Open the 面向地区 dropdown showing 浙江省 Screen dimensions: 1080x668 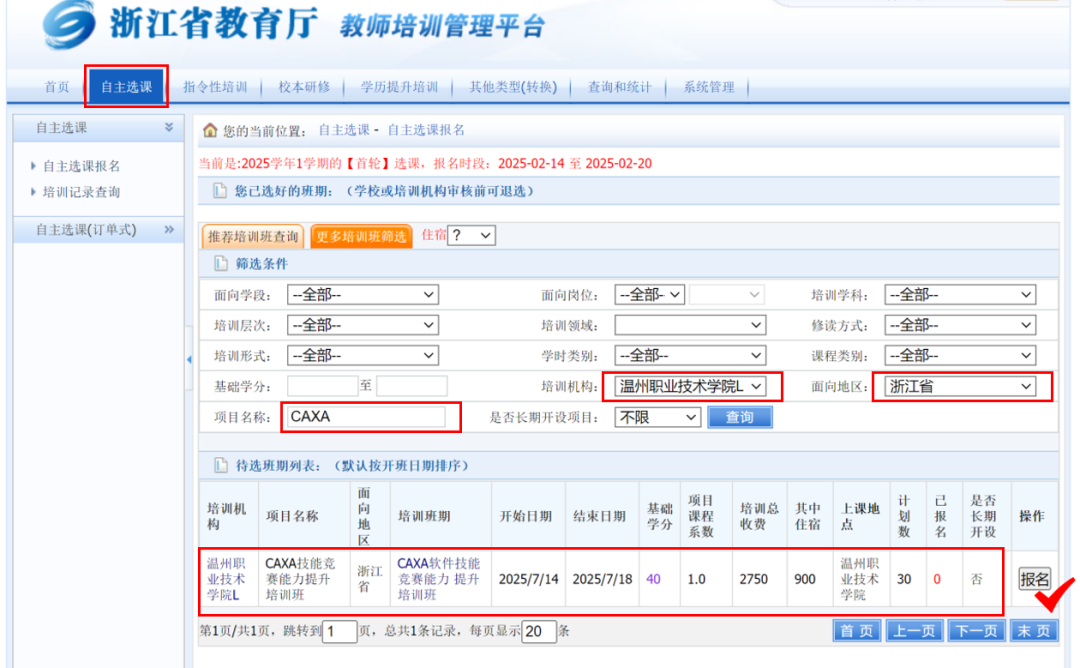coord(960,386)
